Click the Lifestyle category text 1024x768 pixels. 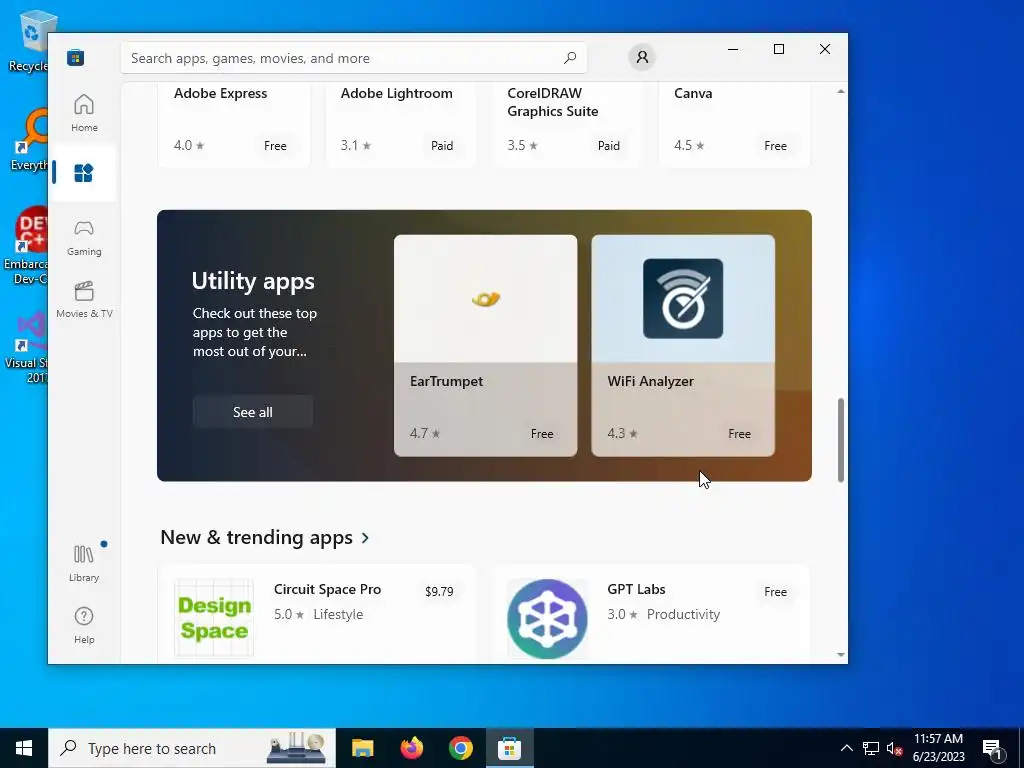tap(338, 615)
